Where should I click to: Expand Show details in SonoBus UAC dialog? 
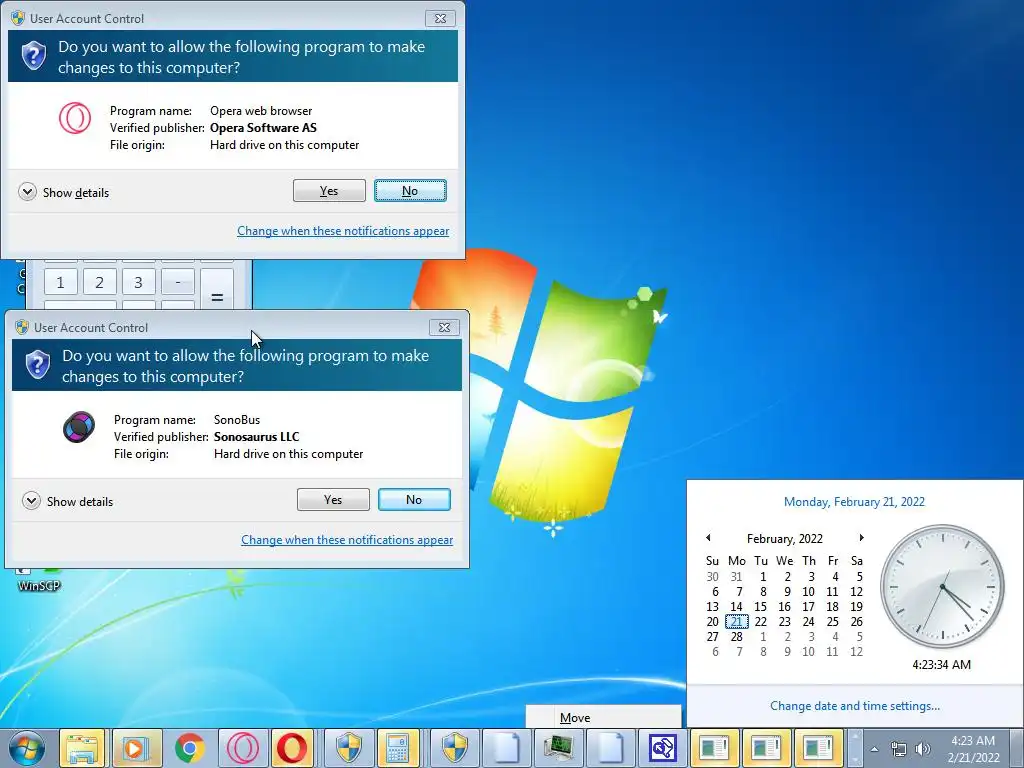[68, 502]
